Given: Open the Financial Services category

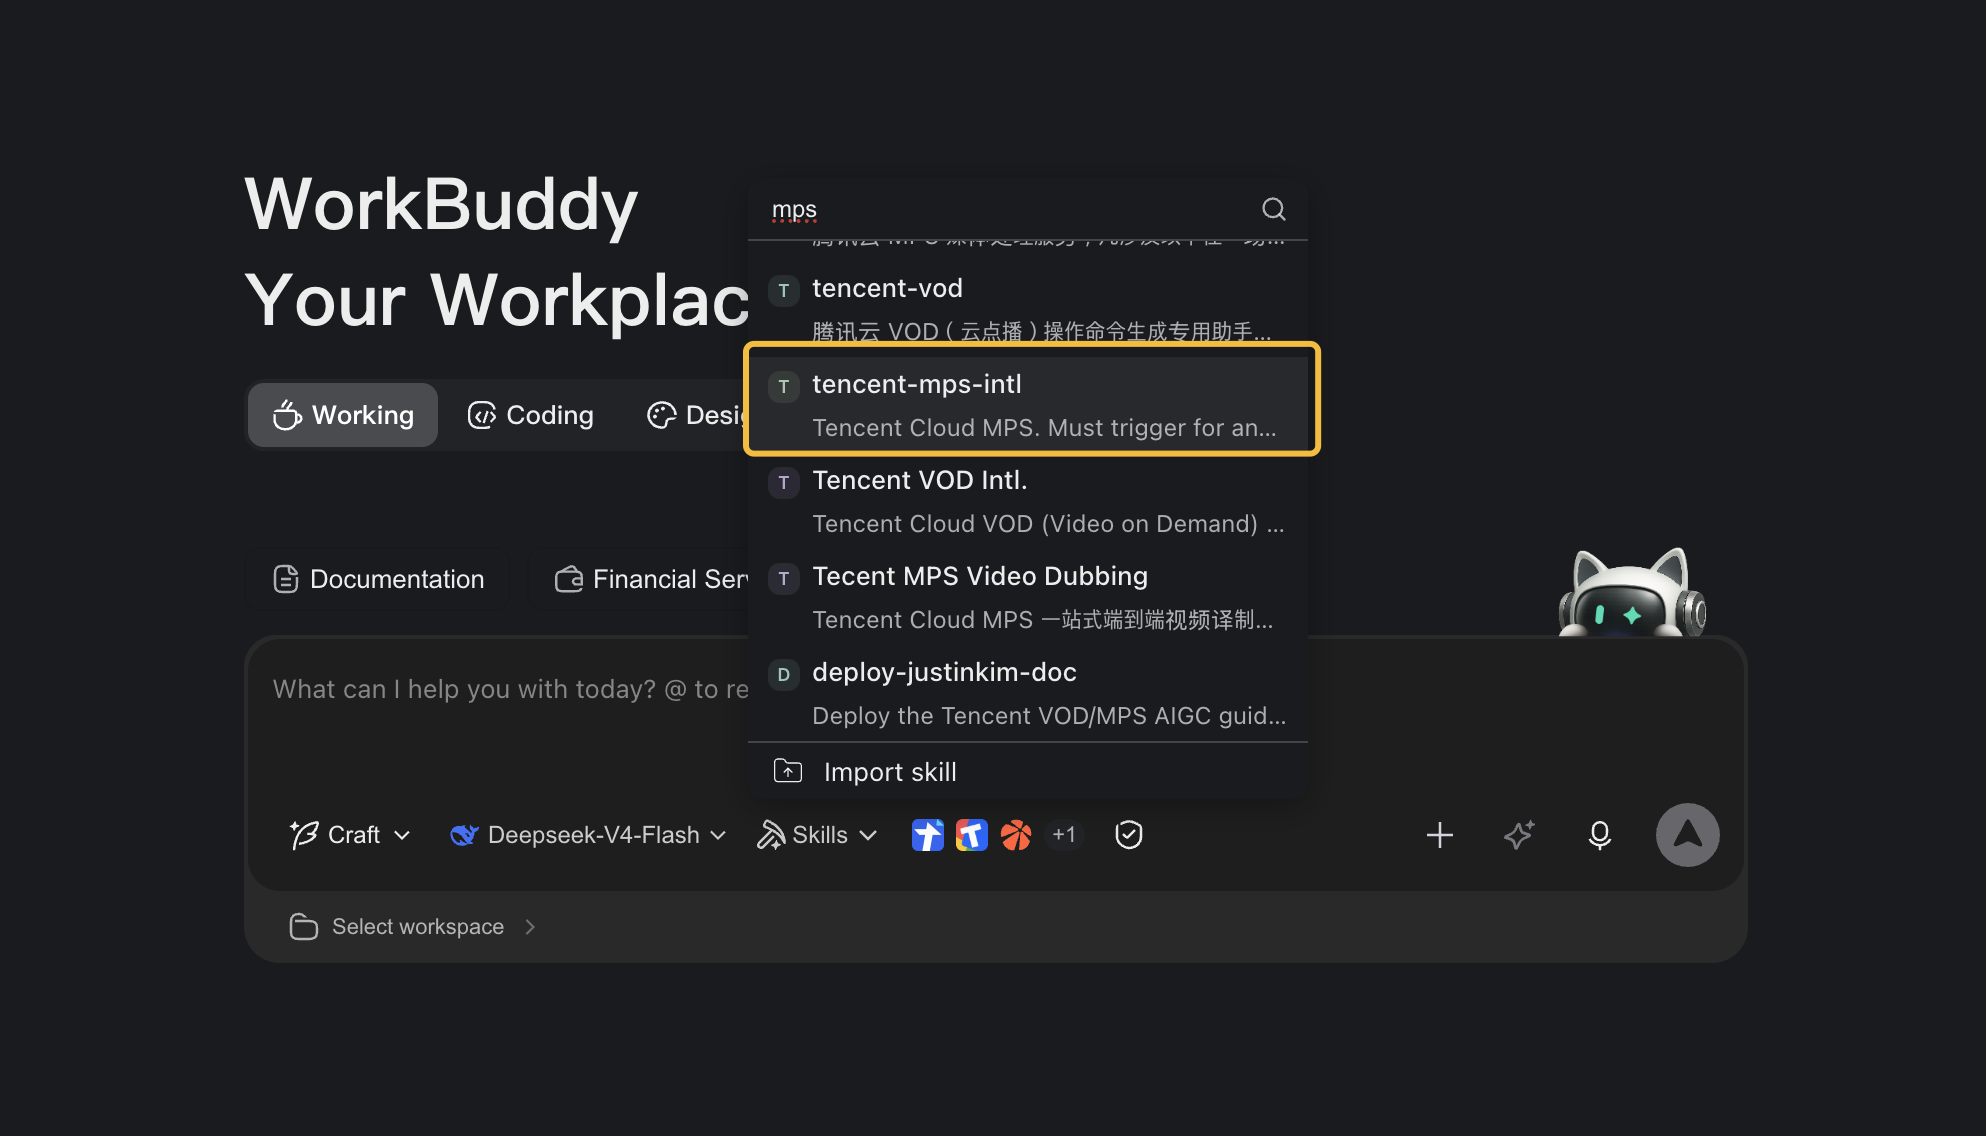Looking at the screenshot, I should [x=640, y=579].
